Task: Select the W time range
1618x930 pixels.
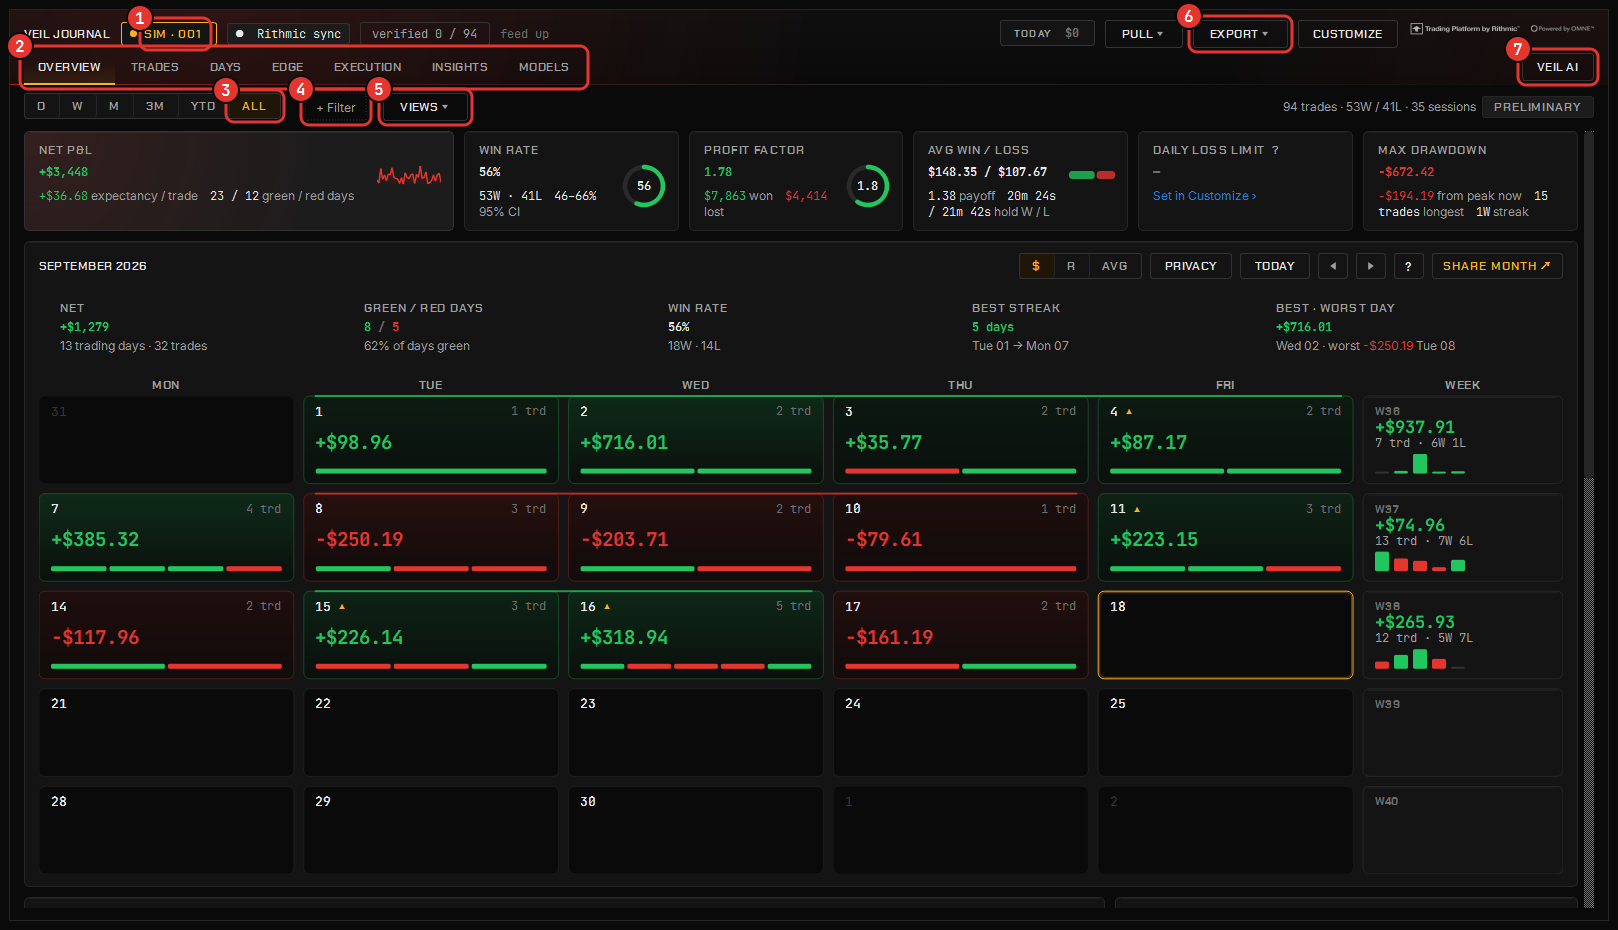Action: point(77,106)
